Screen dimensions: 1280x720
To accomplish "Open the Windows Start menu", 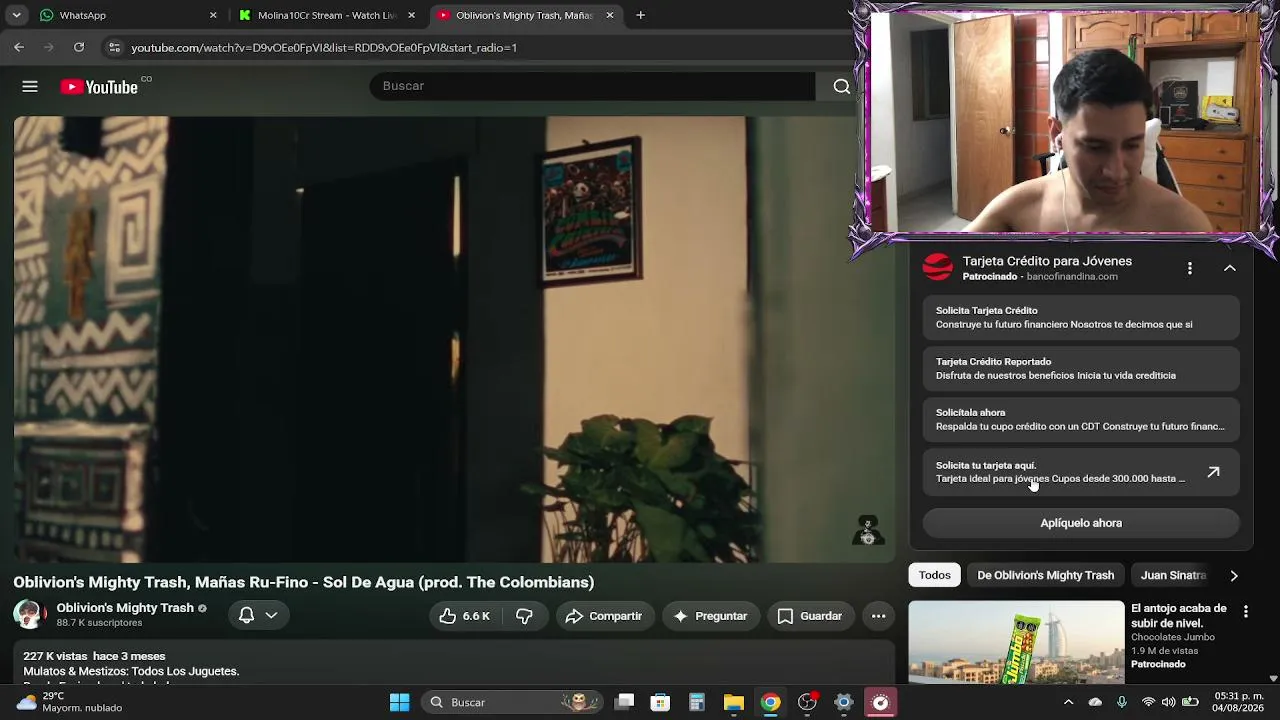I will 399,702.
